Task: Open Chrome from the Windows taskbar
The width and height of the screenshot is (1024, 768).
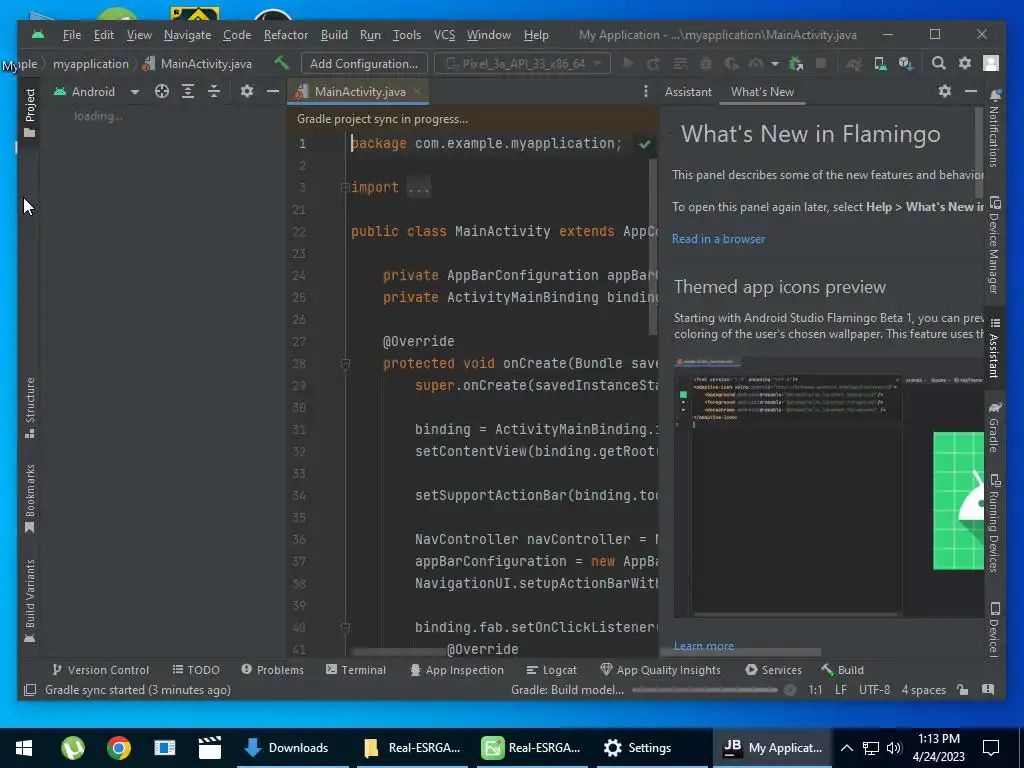Action: [x=119, y=748]
